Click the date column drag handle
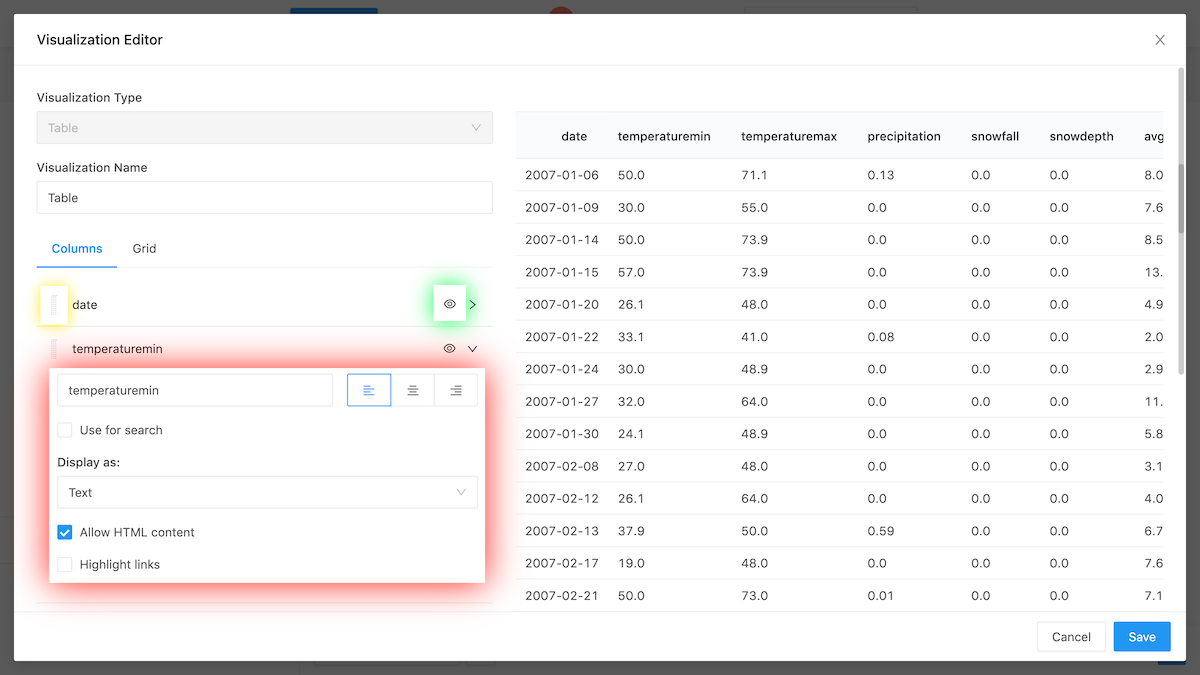The width and height of the screenshot is (1200, 675). [54, 305]
